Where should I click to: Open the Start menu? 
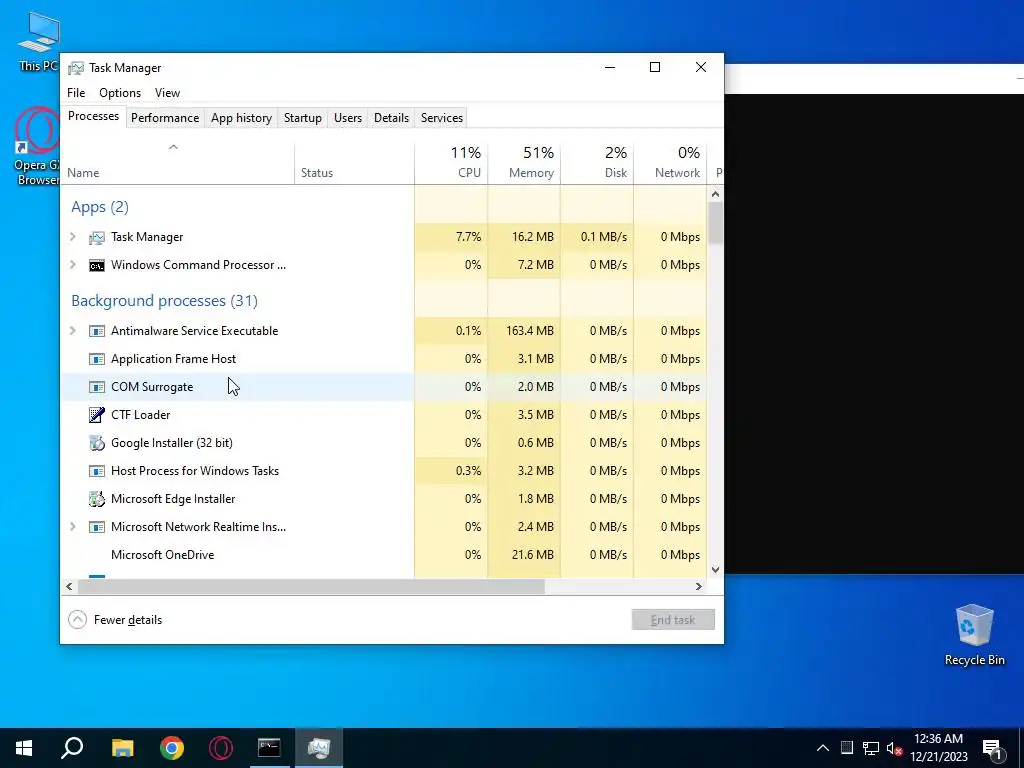click(x=24, y=748)
